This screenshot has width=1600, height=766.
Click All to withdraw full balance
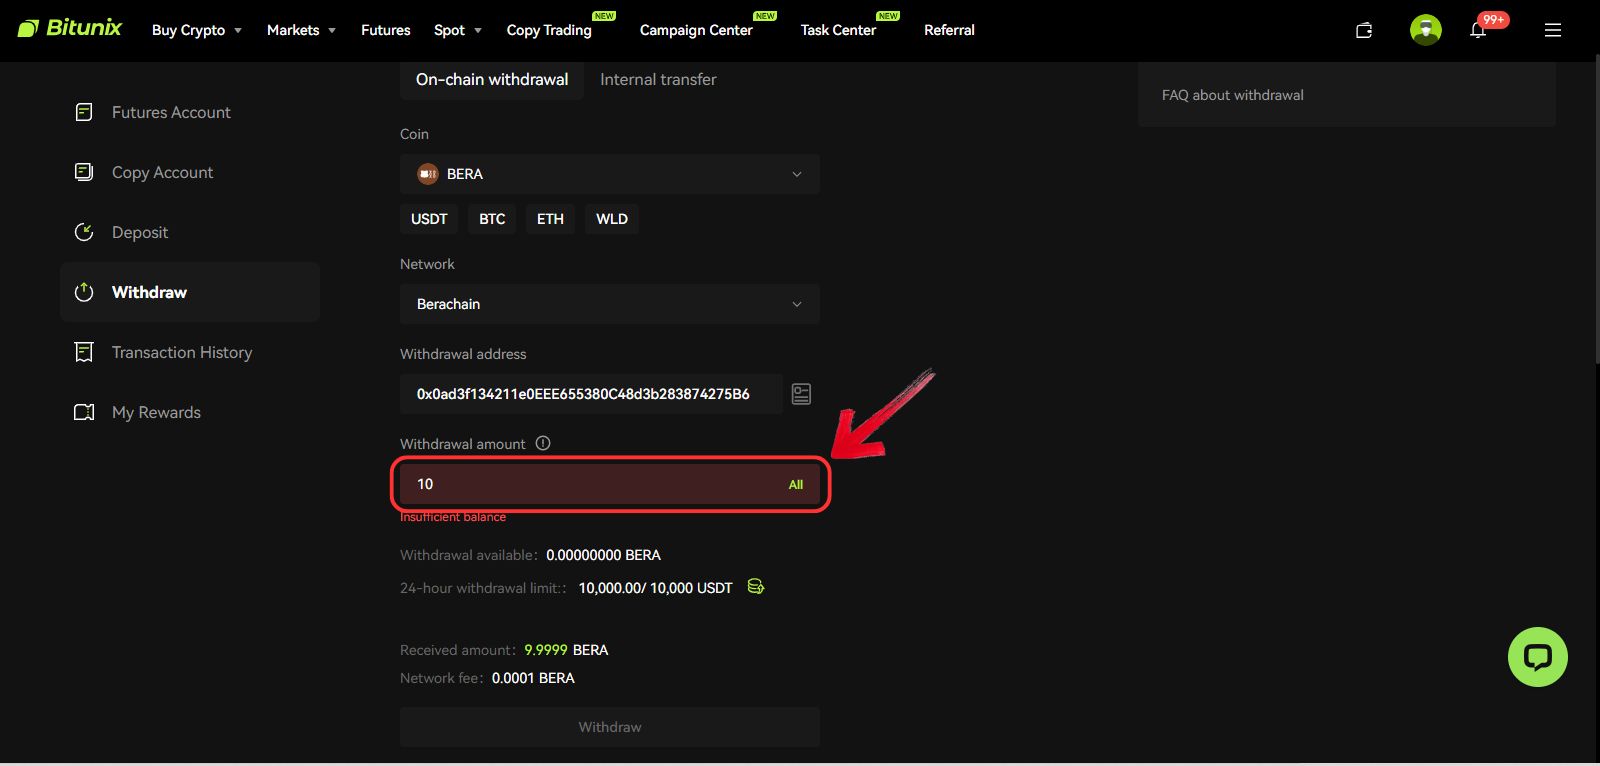pos(796,484)
